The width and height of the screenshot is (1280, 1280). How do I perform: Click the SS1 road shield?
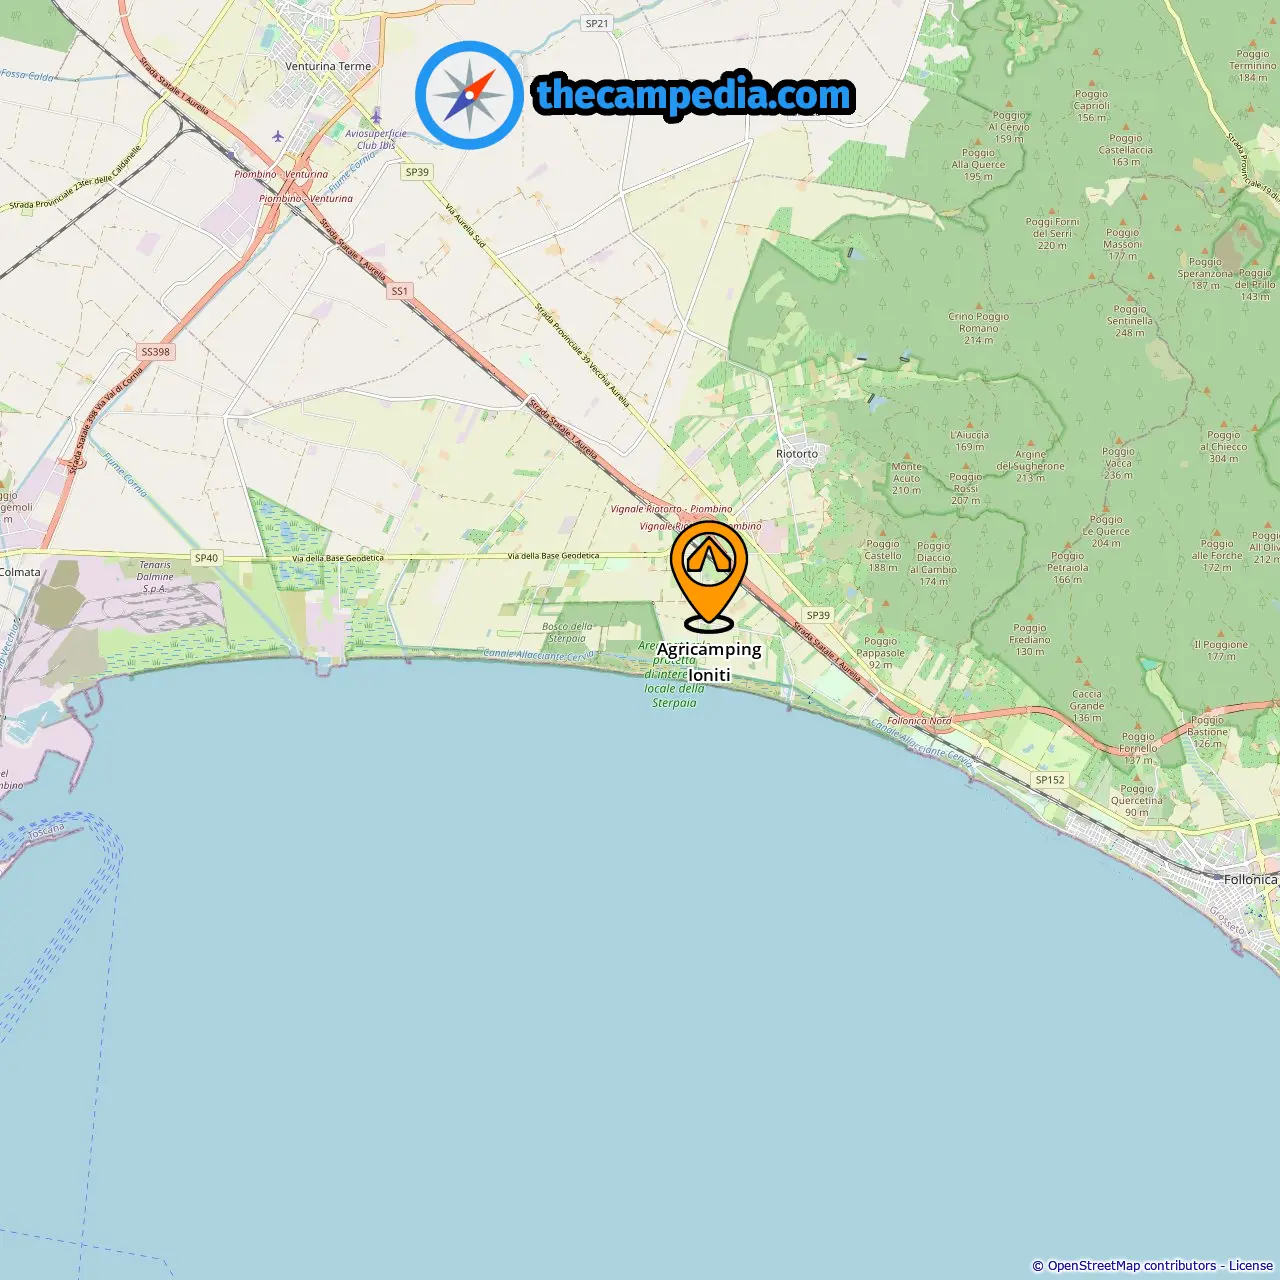point(400,291)
